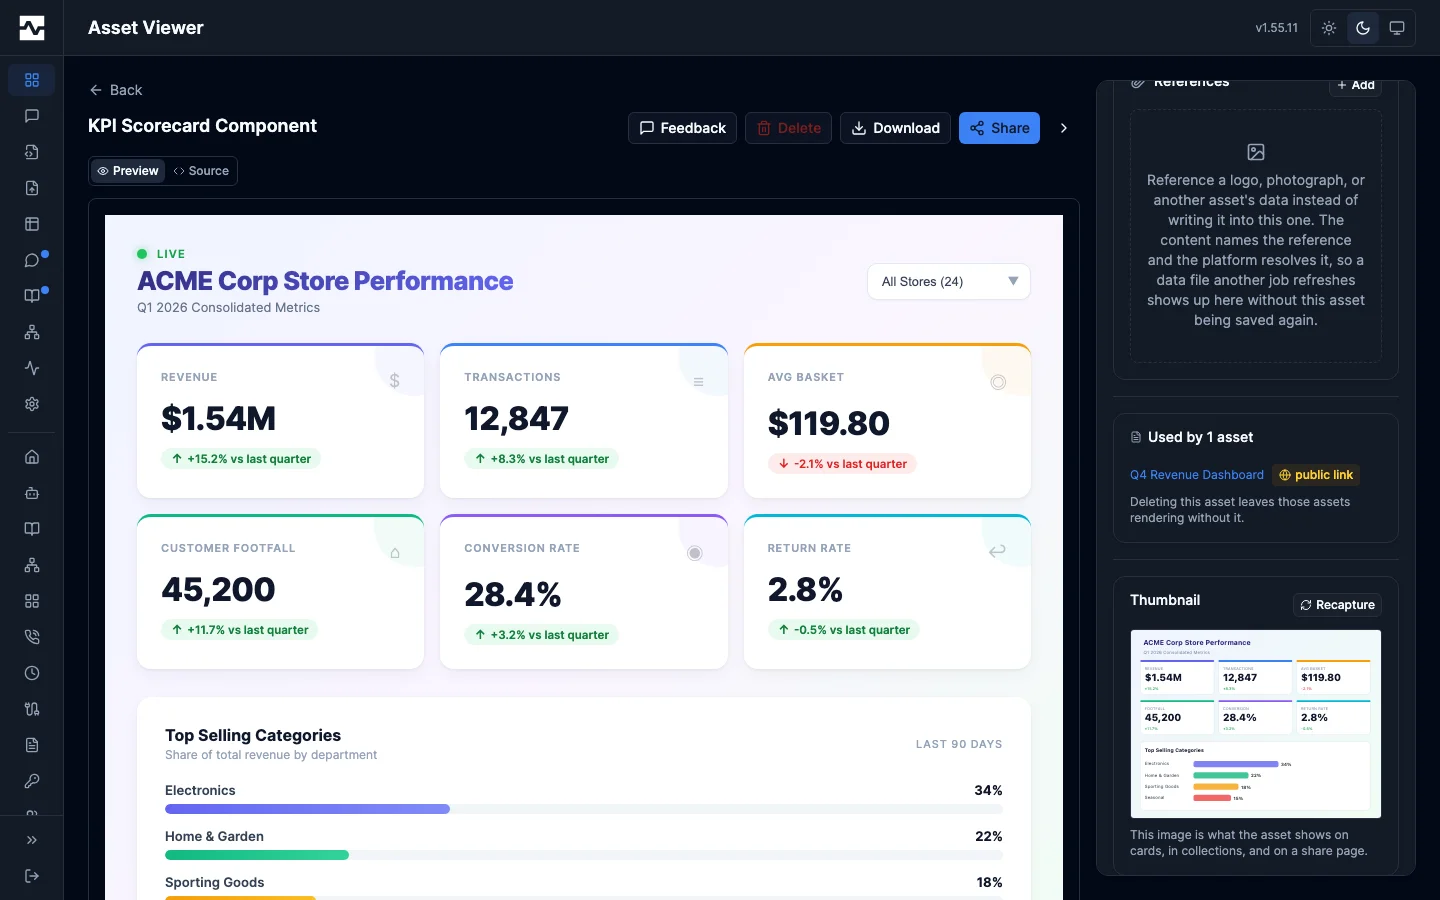1440x900 pixels.
Task: Click the +8.3% vs last quarter badge
Action: [x=541, y=459]
